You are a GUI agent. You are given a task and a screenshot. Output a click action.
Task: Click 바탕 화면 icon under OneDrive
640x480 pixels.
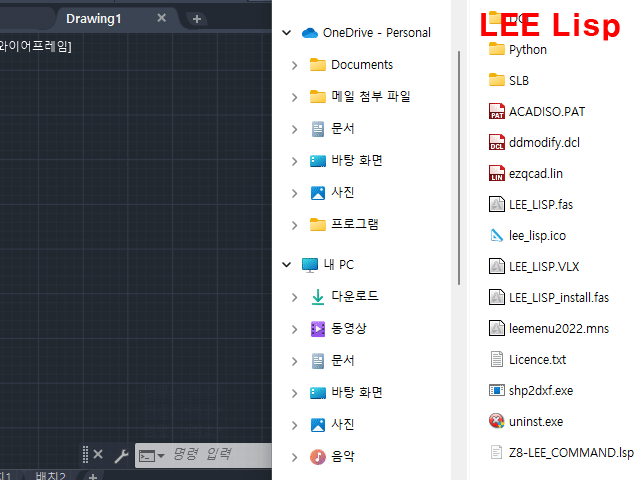pos(318,161)
